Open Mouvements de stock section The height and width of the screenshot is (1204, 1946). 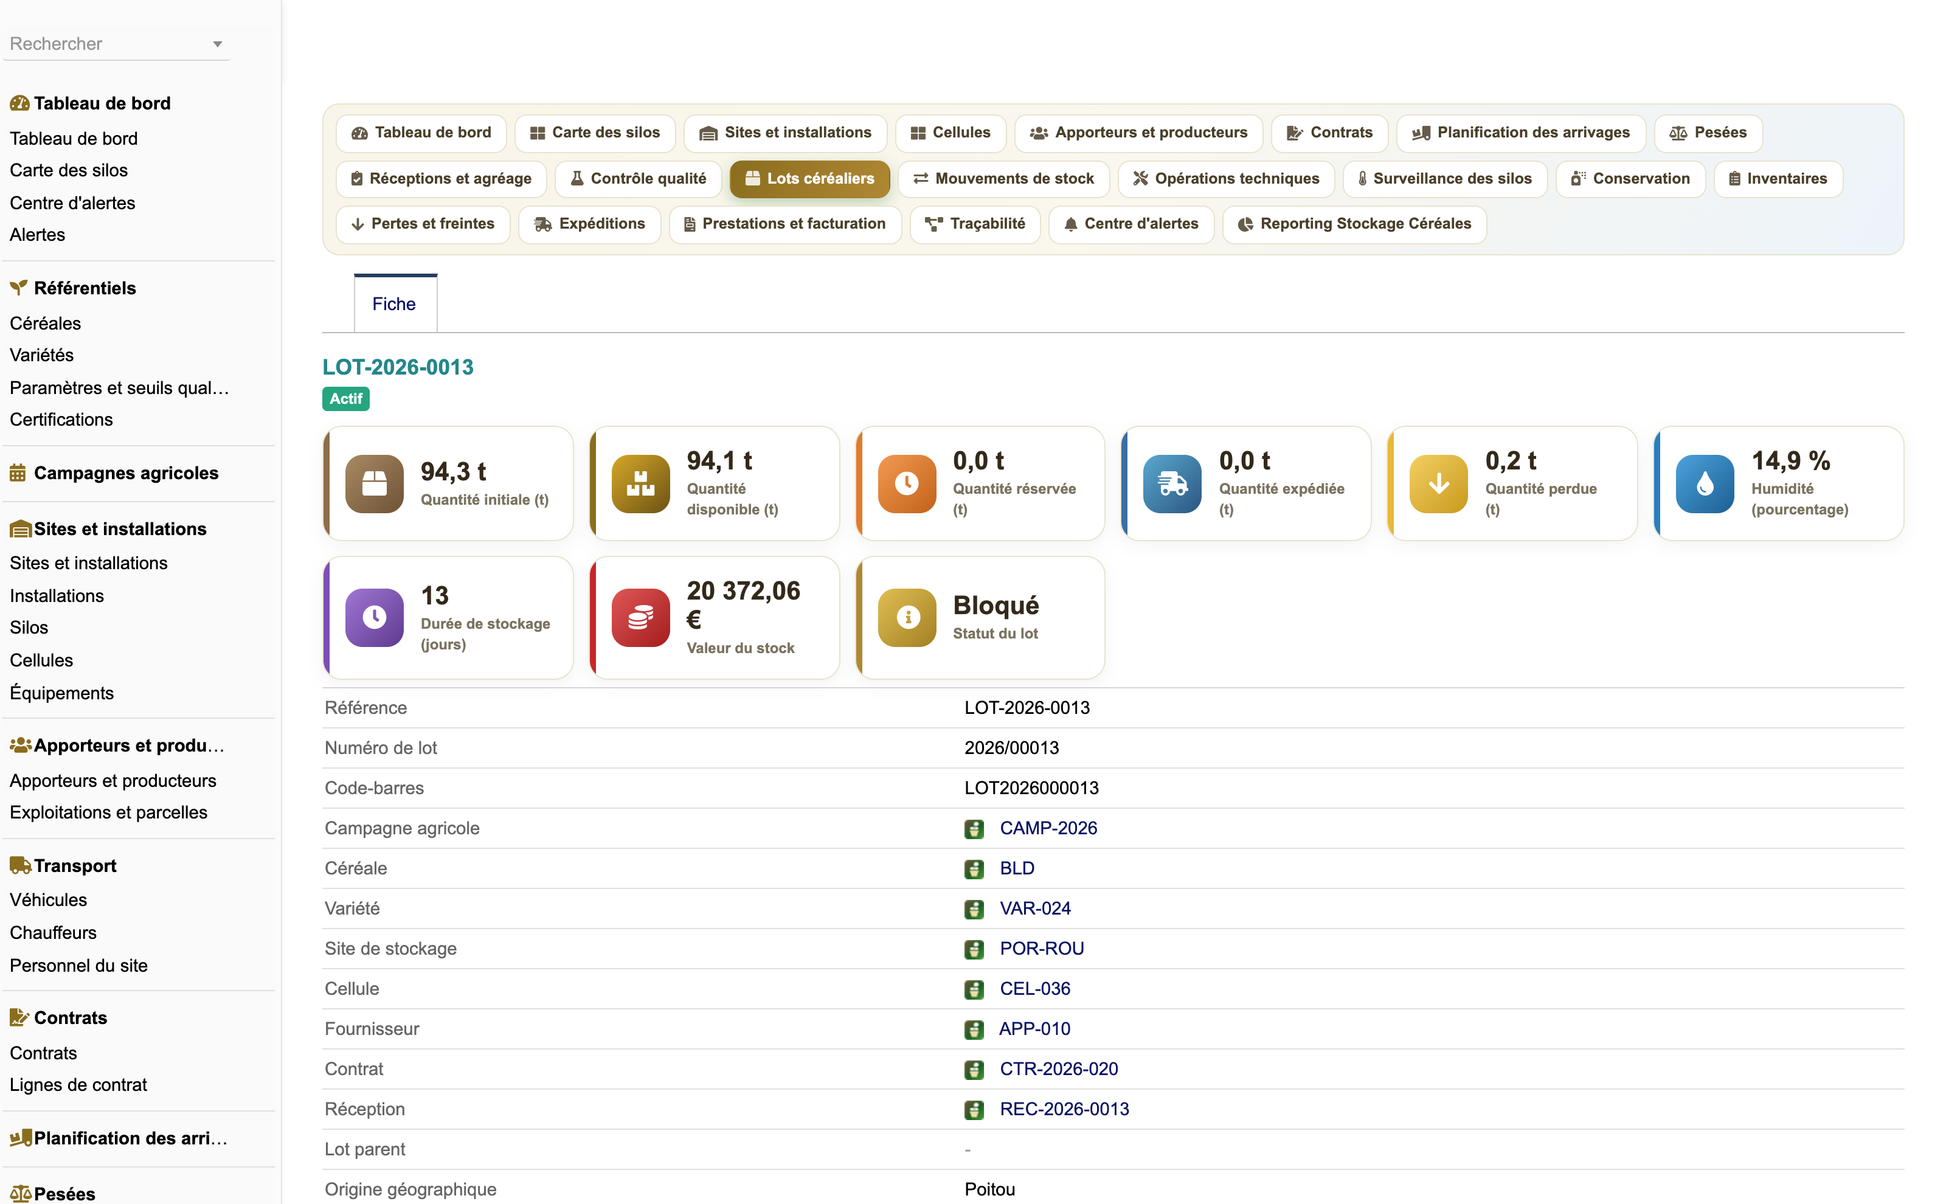coord(1003,179)
